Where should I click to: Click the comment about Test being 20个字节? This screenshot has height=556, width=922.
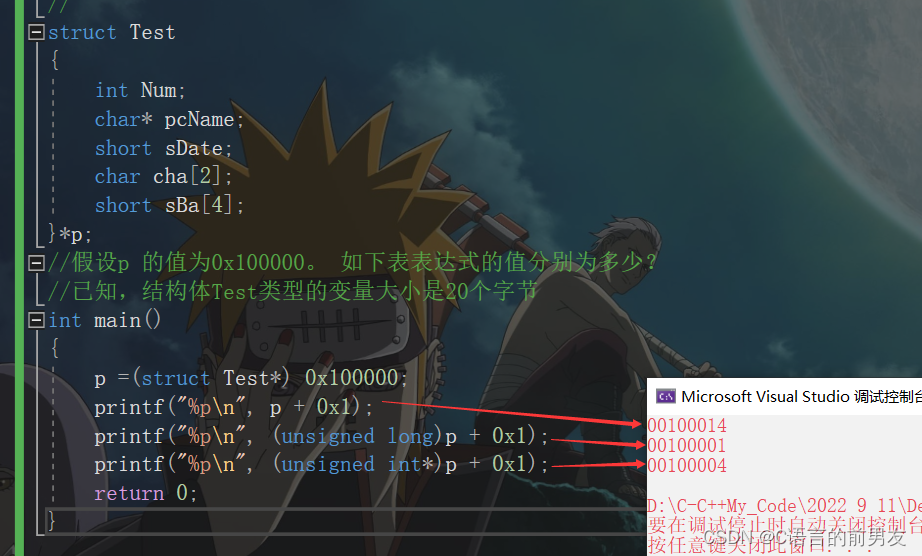point(292,291)
